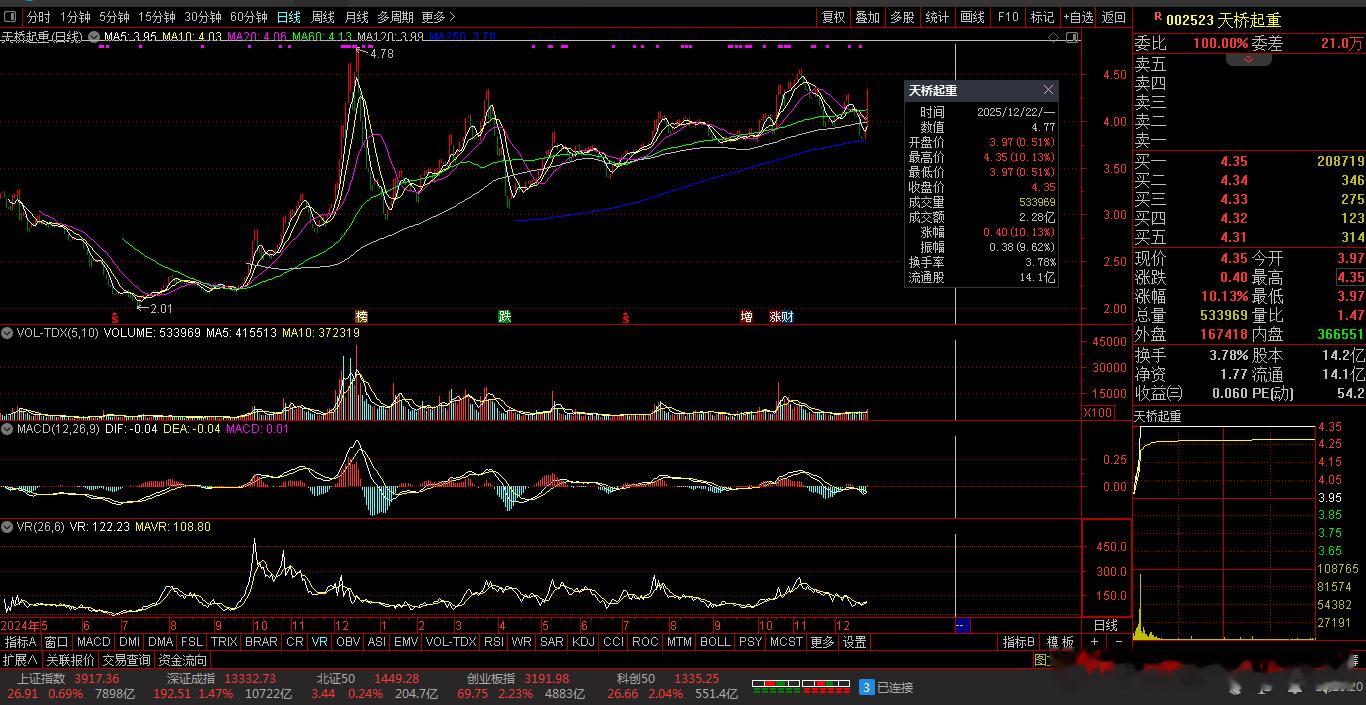The height and width of the screenshot is (705, 1366).
Task: Add stock via +自选 button
Action: [1078, 17]
